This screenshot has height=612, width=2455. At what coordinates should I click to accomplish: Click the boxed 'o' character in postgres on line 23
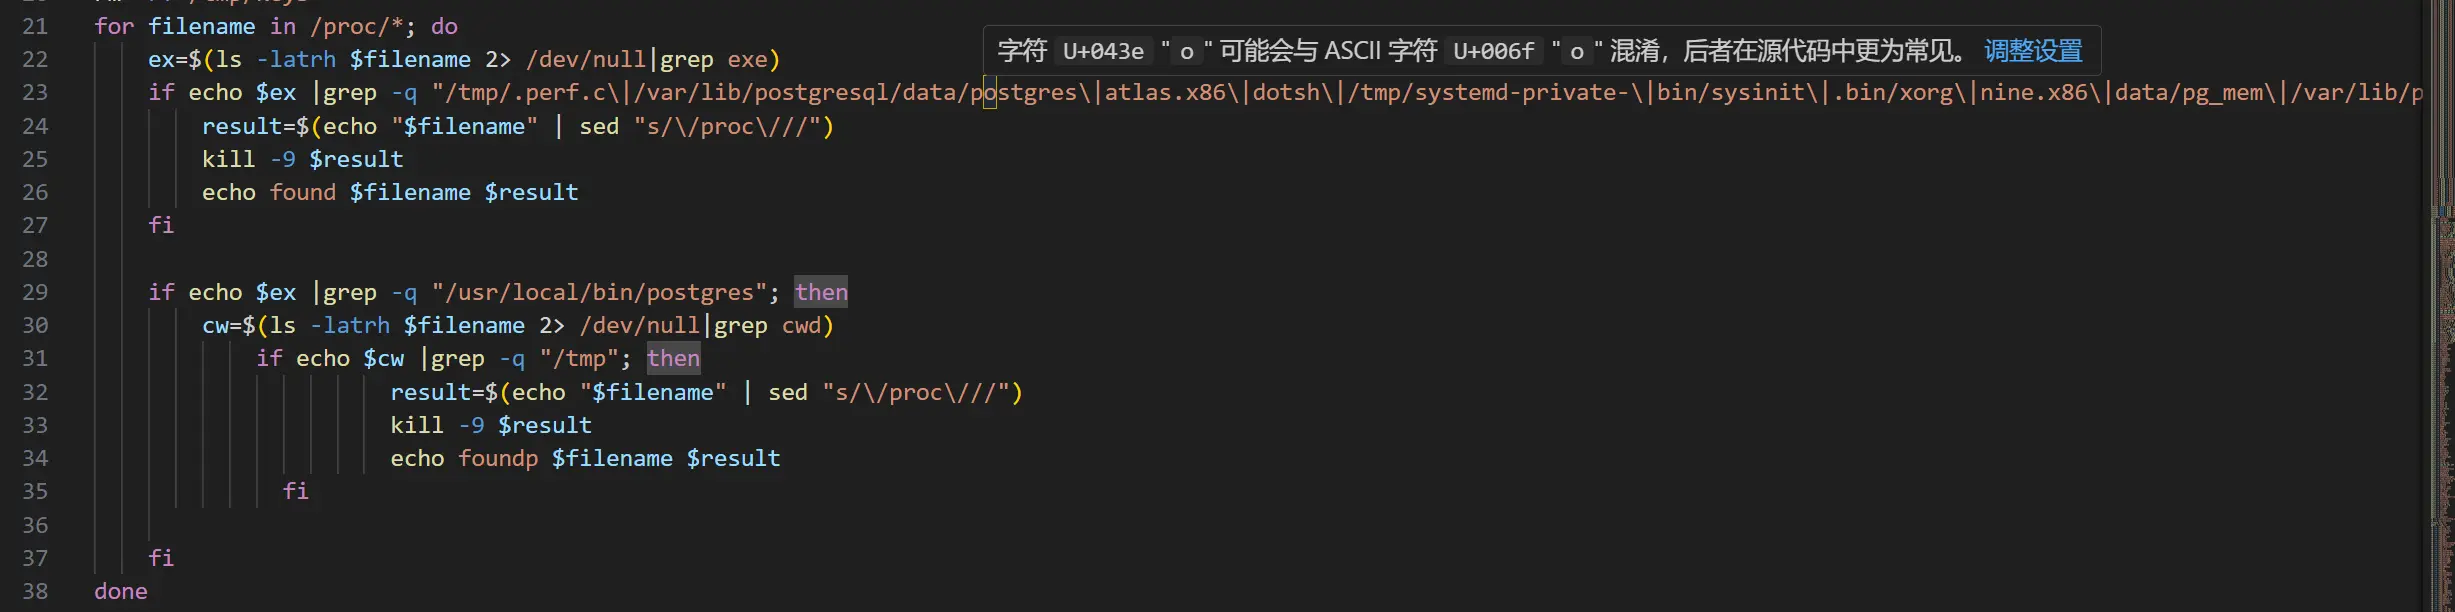coord(990,93)
